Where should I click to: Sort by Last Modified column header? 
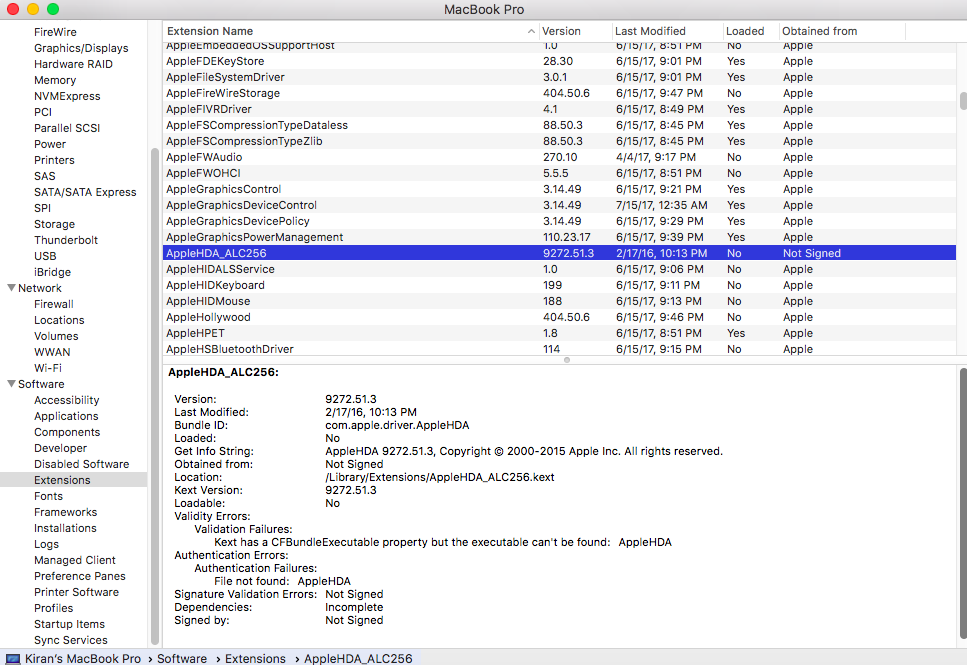pyautogui.click(x=650, y=32)
